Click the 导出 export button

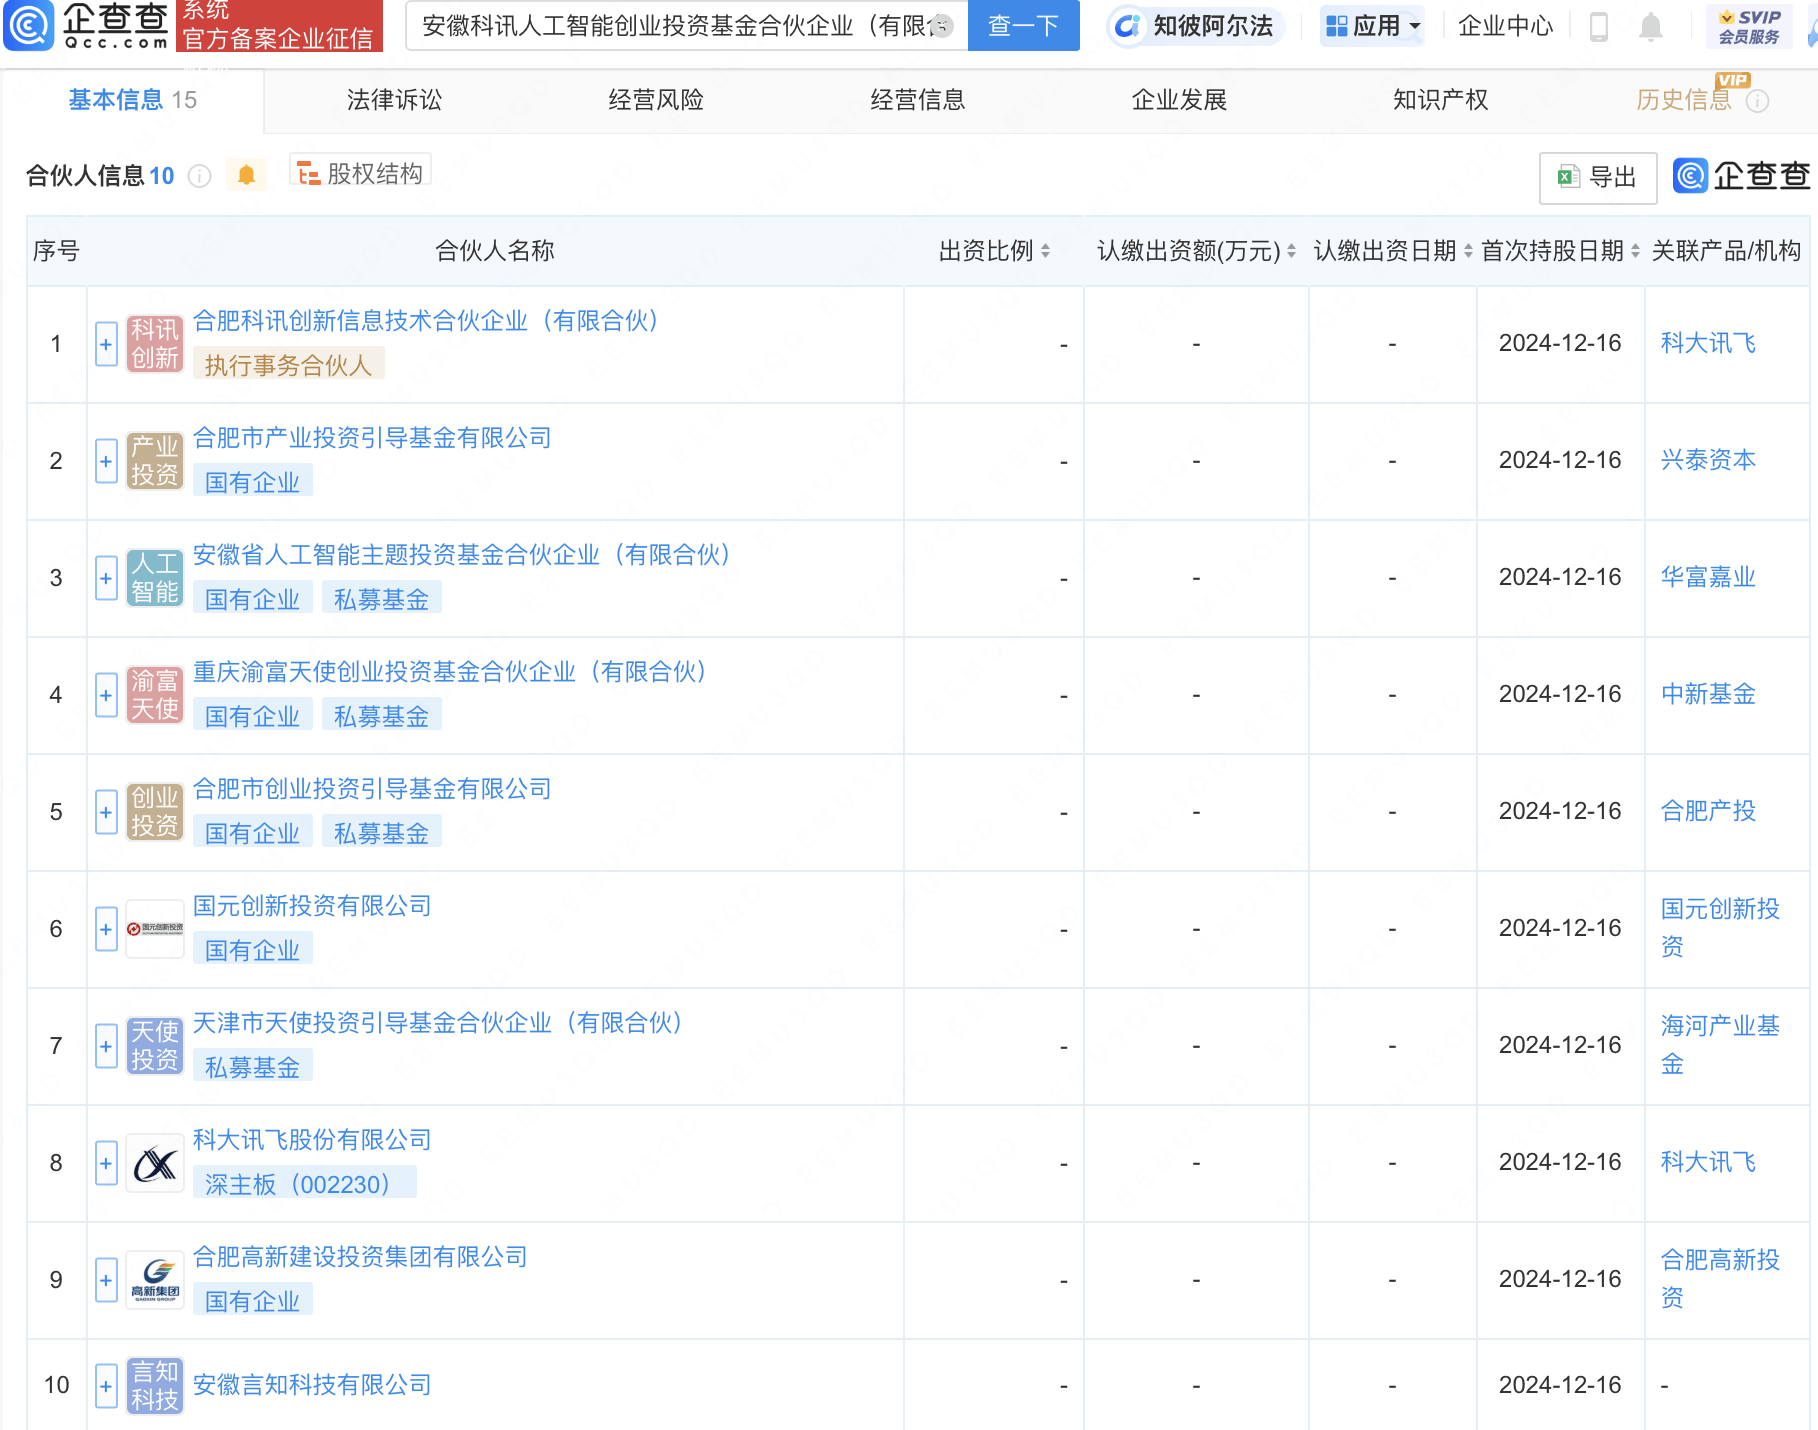(x=1598, y=178)
